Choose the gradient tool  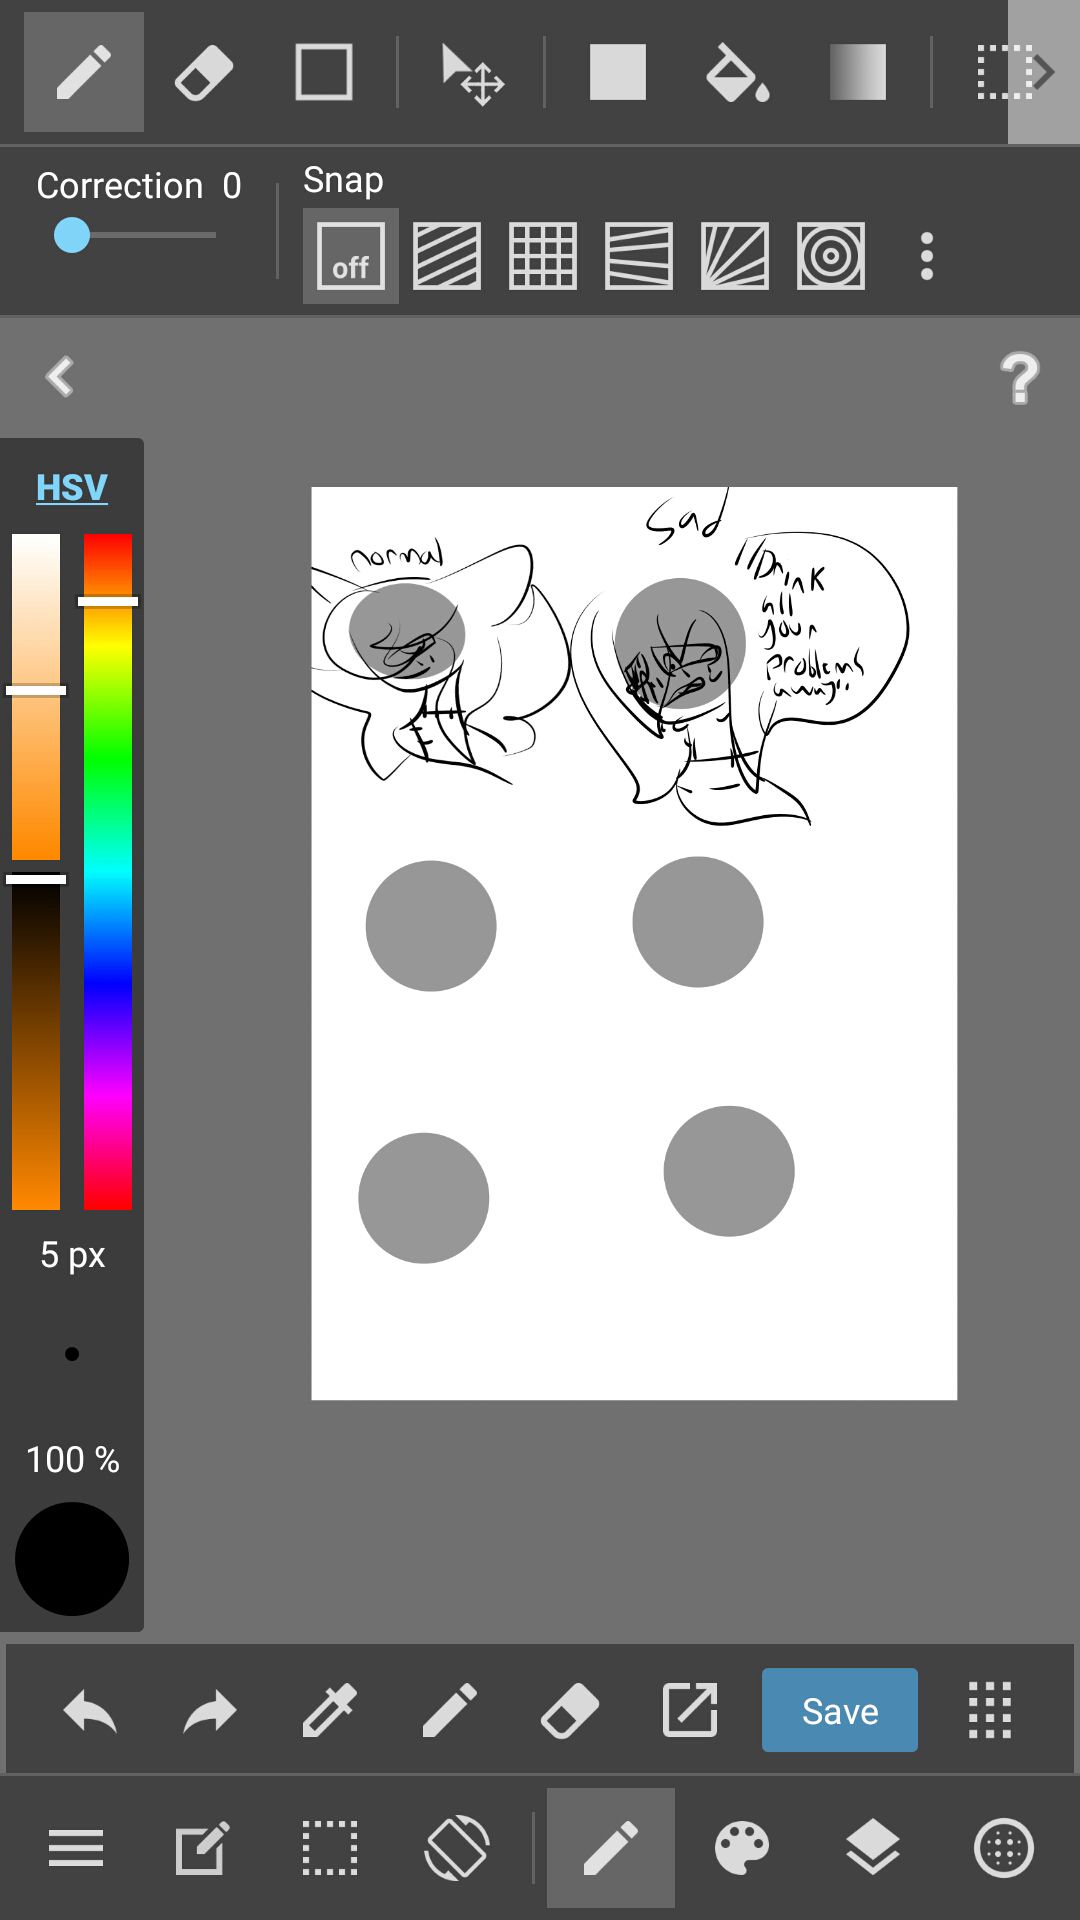858,72
